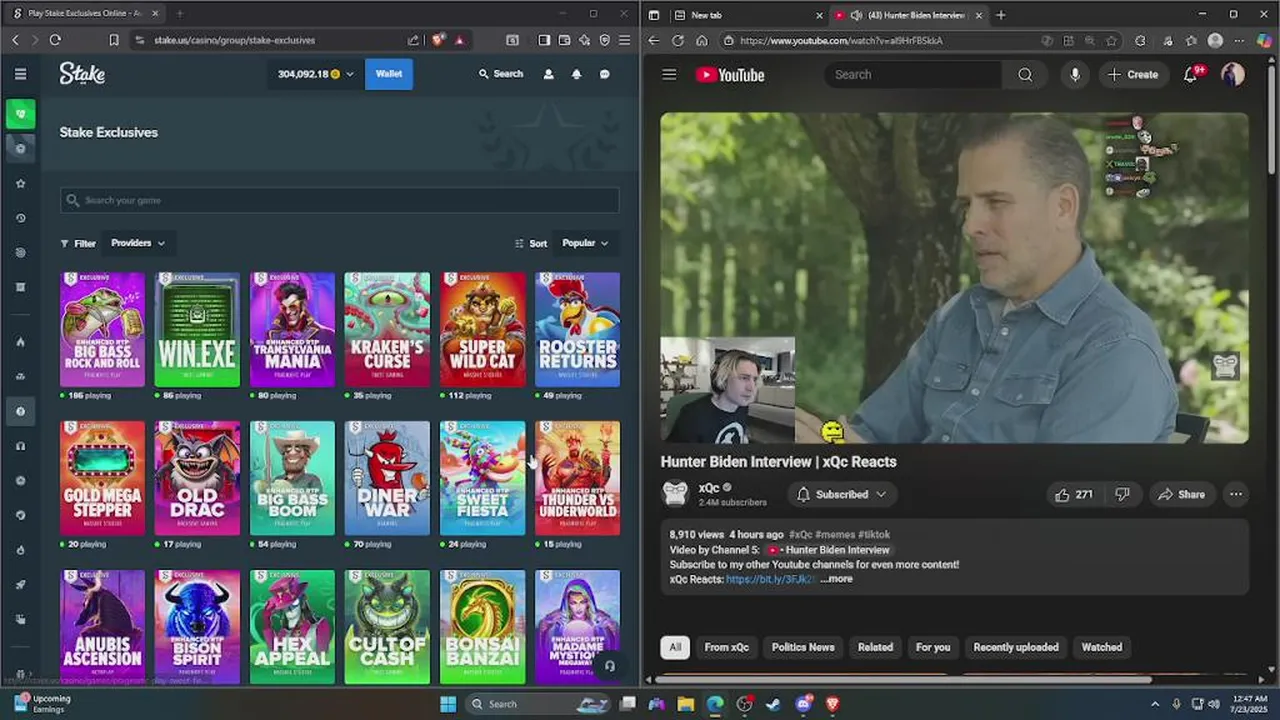
Task: Focus the Search your game field
Action: click(x=340, y=200)
